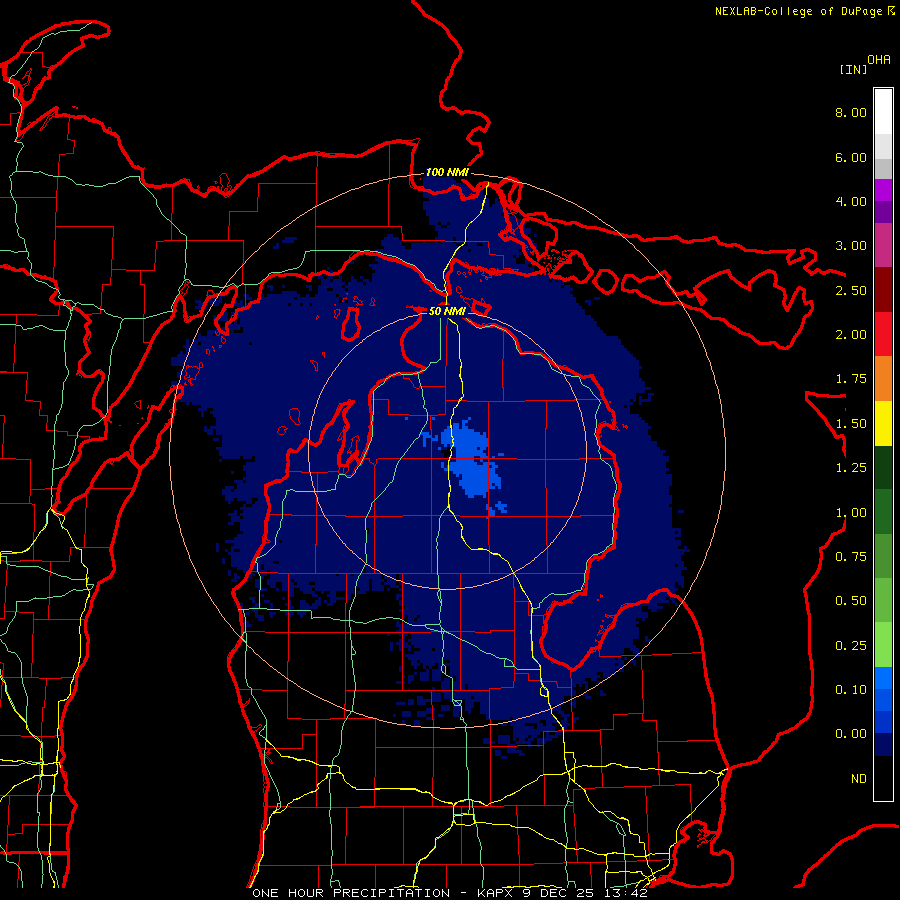Click the [IN] units label
The height and width of the screenshot is (900, 900).
(x=853, y=69)
